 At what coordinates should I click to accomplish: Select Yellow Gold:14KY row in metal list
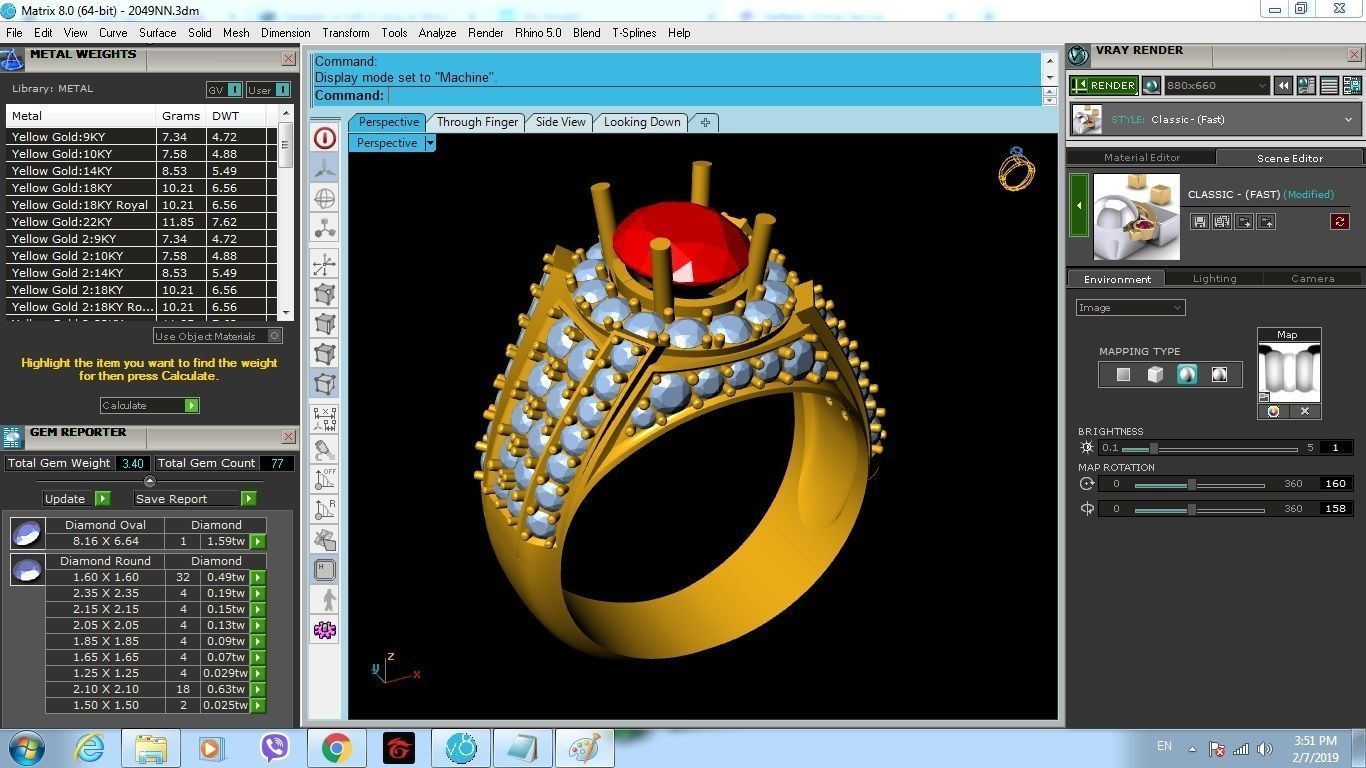click(x=141, y=171)
